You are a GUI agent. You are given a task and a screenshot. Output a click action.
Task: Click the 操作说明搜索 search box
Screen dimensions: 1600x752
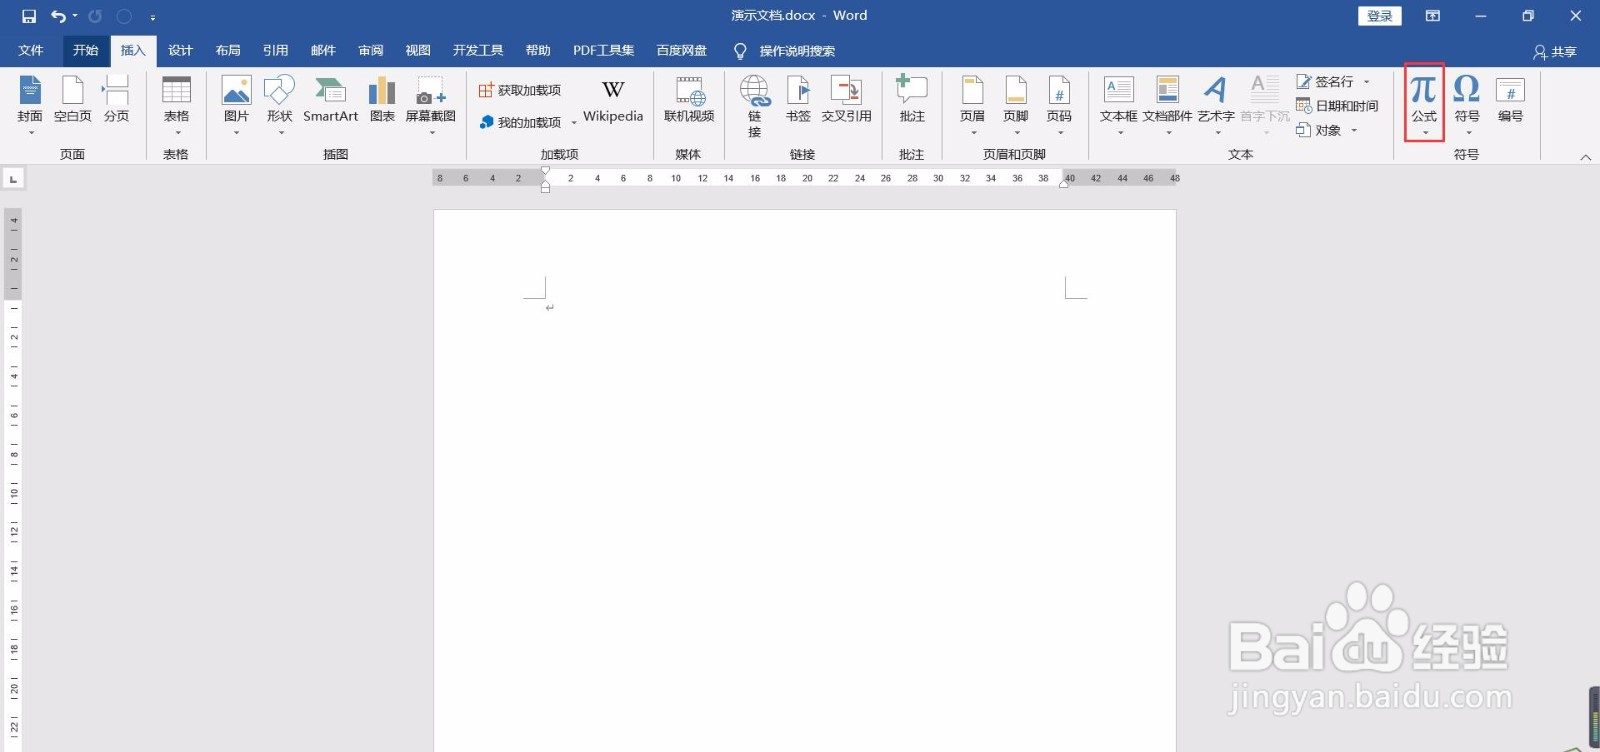[x=785, y=51]
